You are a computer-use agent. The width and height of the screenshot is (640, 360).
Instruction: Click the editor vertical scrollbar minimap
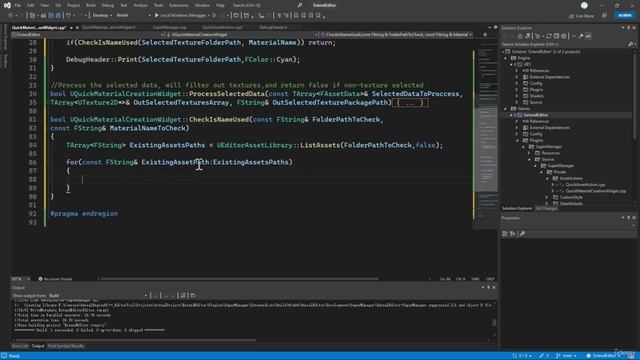[x=486, y=139]
